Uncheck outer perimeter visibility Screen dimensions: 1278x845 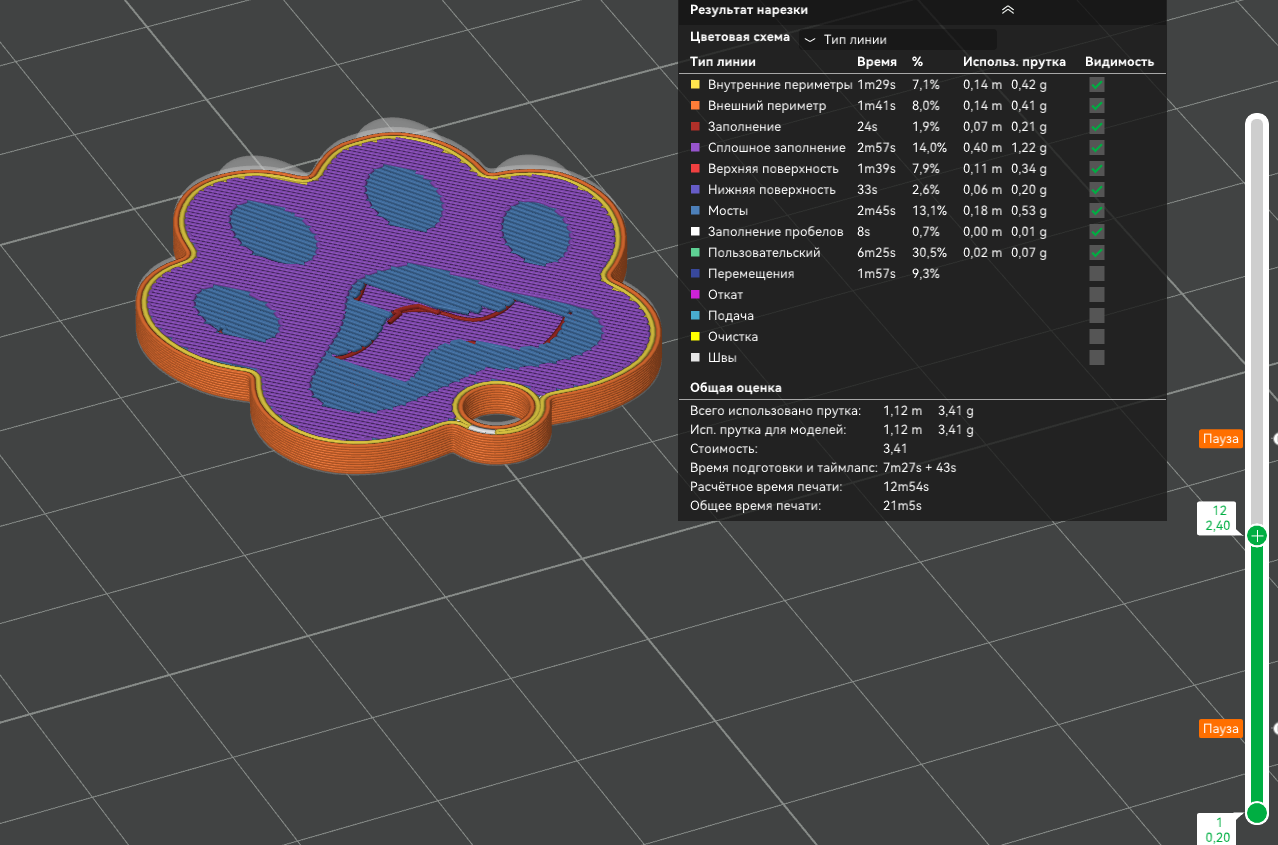tap(1096, 106)
